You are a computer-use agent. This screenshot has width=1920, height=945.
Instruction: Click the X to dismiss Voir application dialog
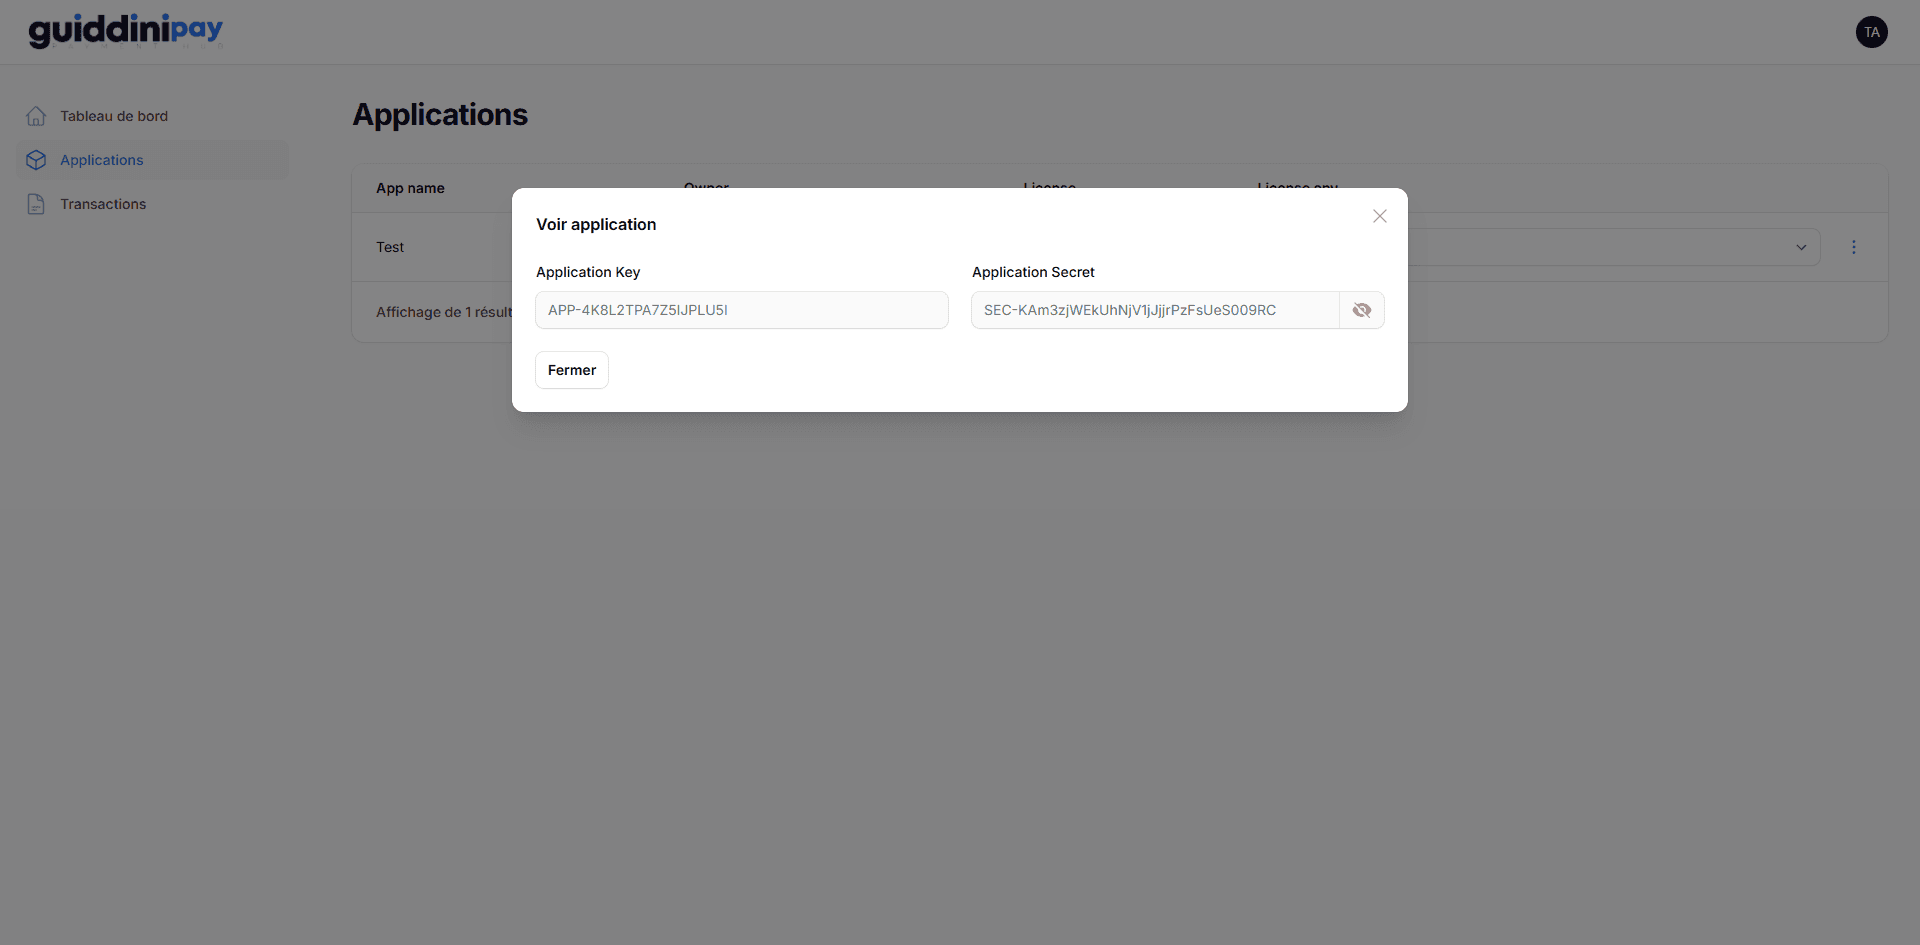pos(1380,216)
